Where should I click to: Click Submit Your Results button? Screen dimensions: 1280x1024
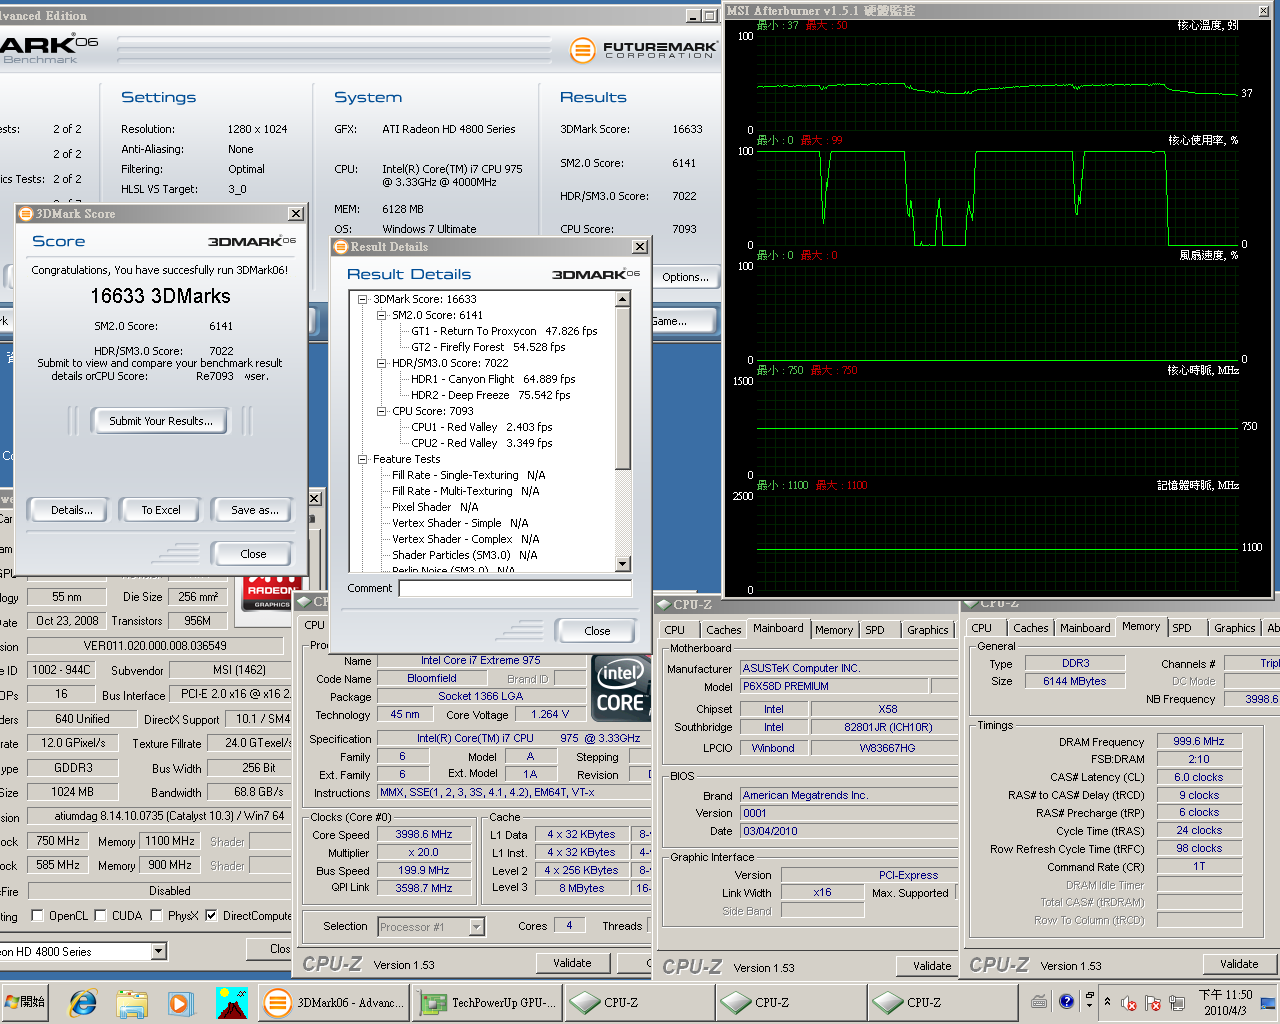(161, 421)
